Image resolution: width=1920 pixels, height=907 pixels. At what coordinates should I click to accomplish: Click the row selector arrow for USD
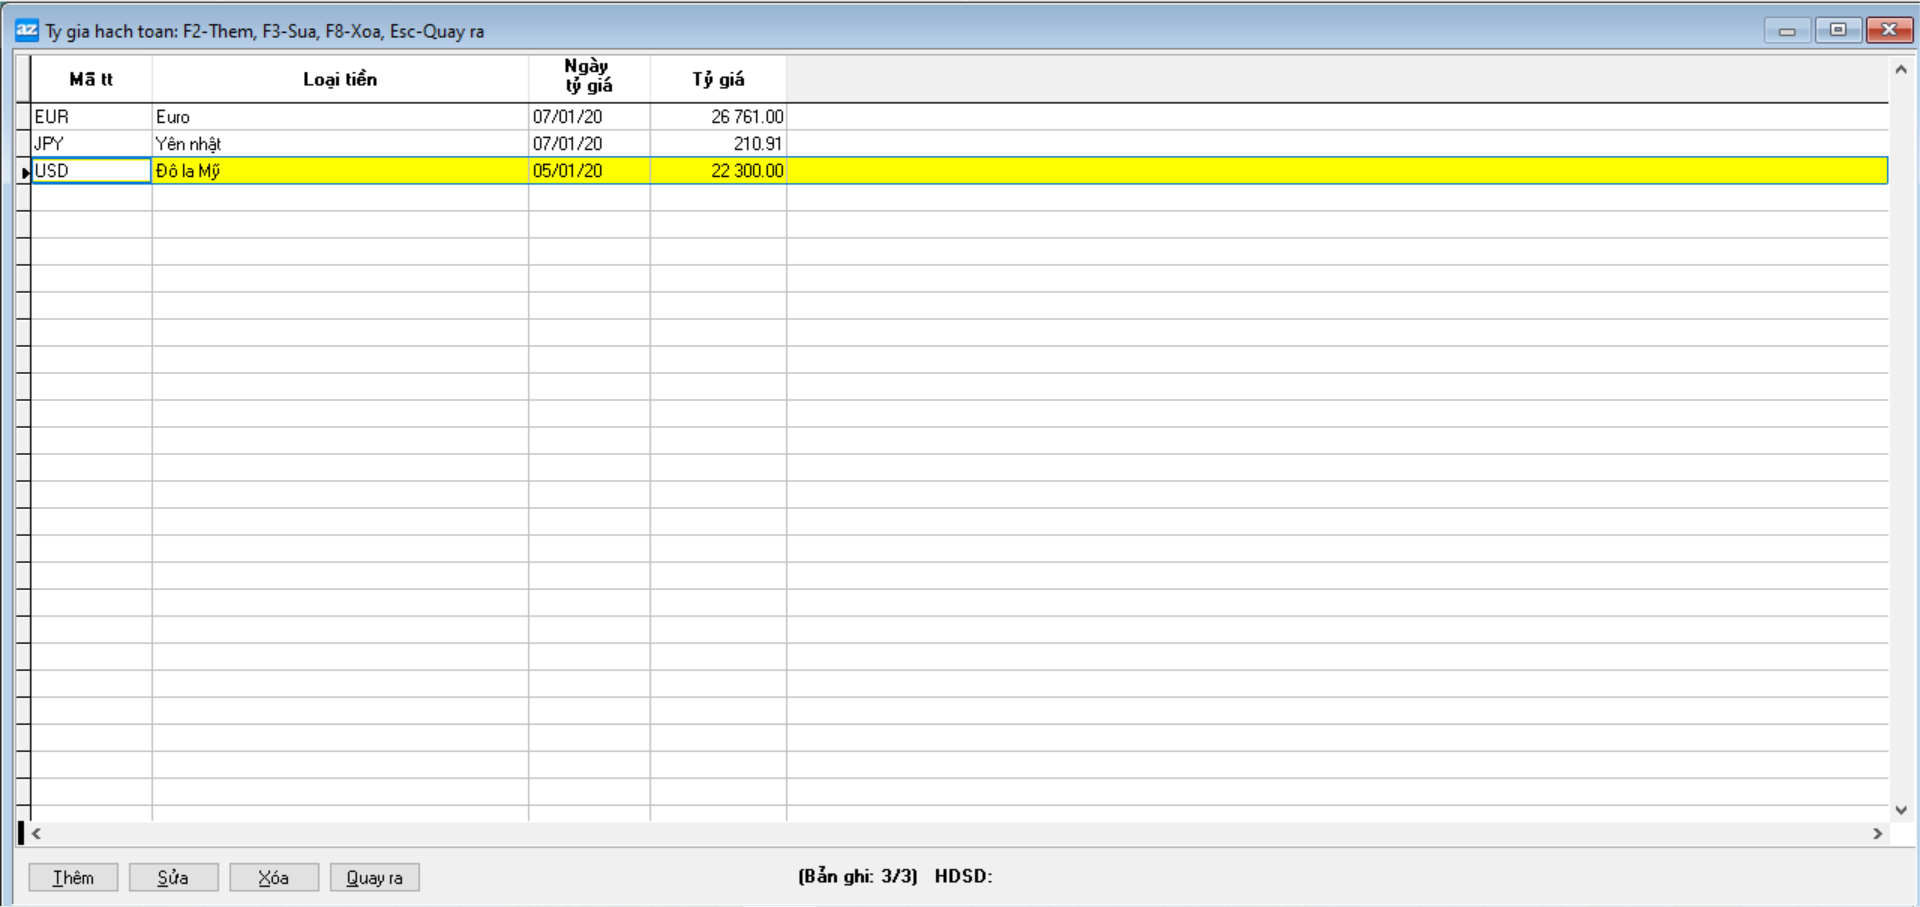coord(24,172)
